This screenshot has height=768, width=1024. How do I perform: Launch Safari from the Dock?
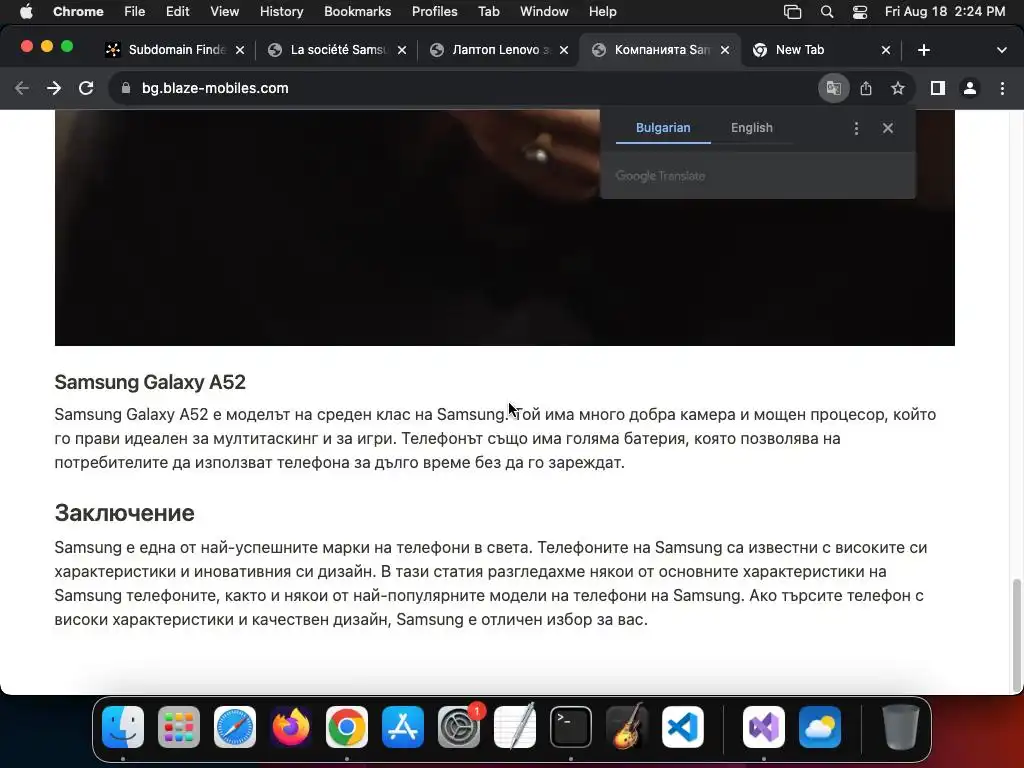point(234,727)
